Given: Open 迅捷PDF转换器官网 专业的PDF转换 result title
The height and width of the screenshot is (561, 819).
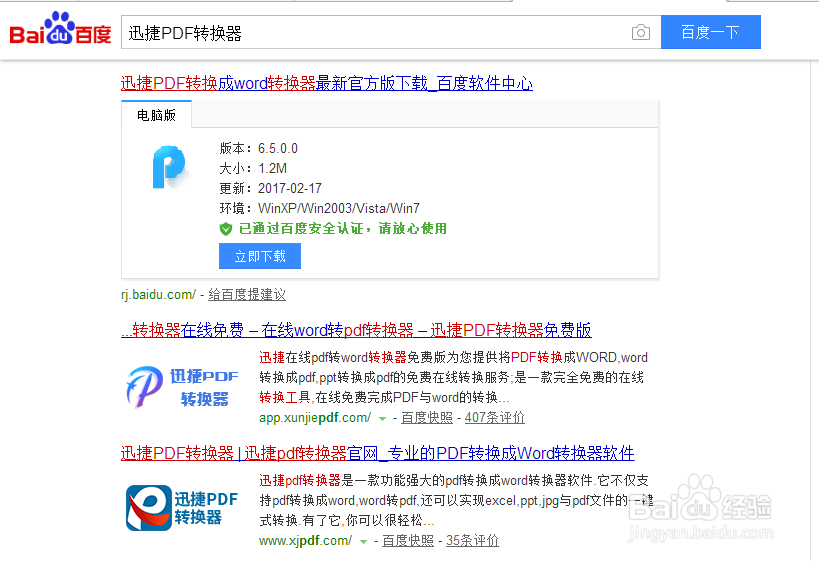Looking at the screenshot, I should (x=377, y=453).
